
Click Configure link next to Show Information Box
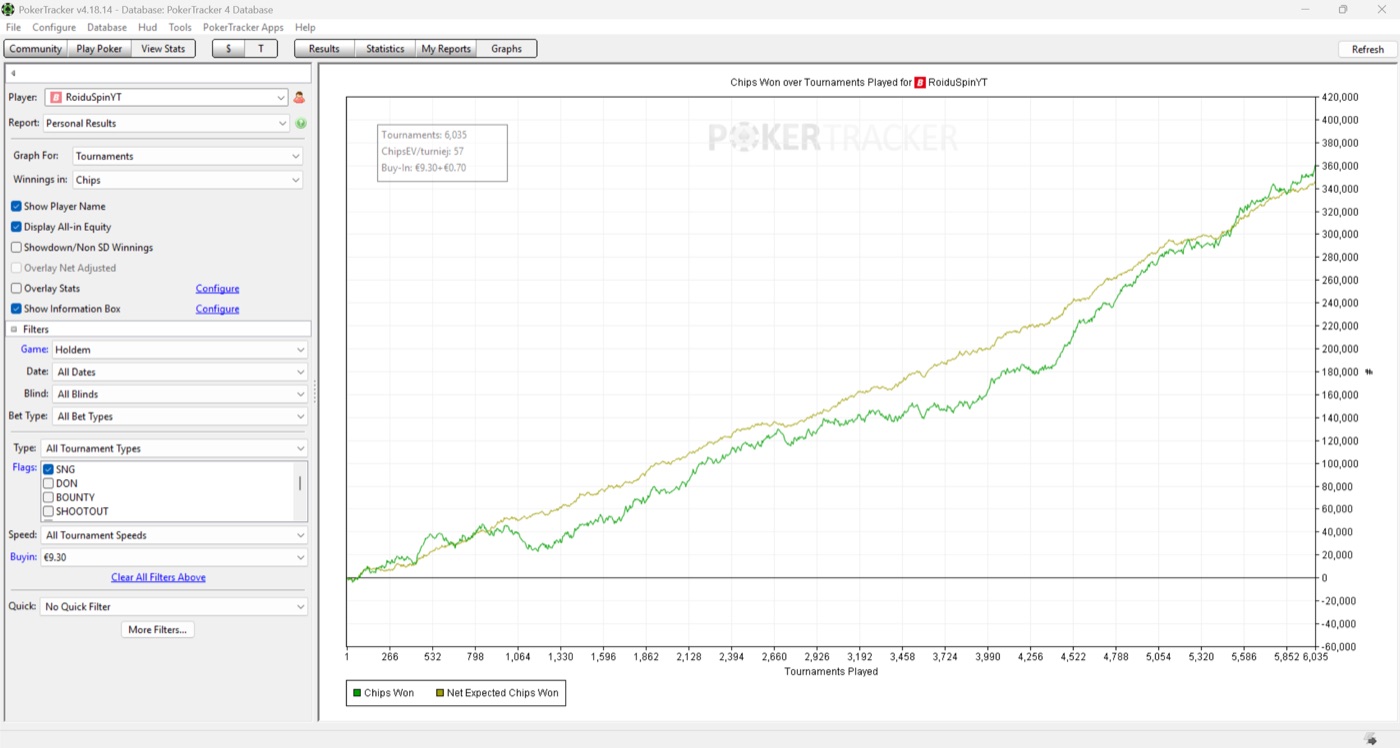click(217, 309)
